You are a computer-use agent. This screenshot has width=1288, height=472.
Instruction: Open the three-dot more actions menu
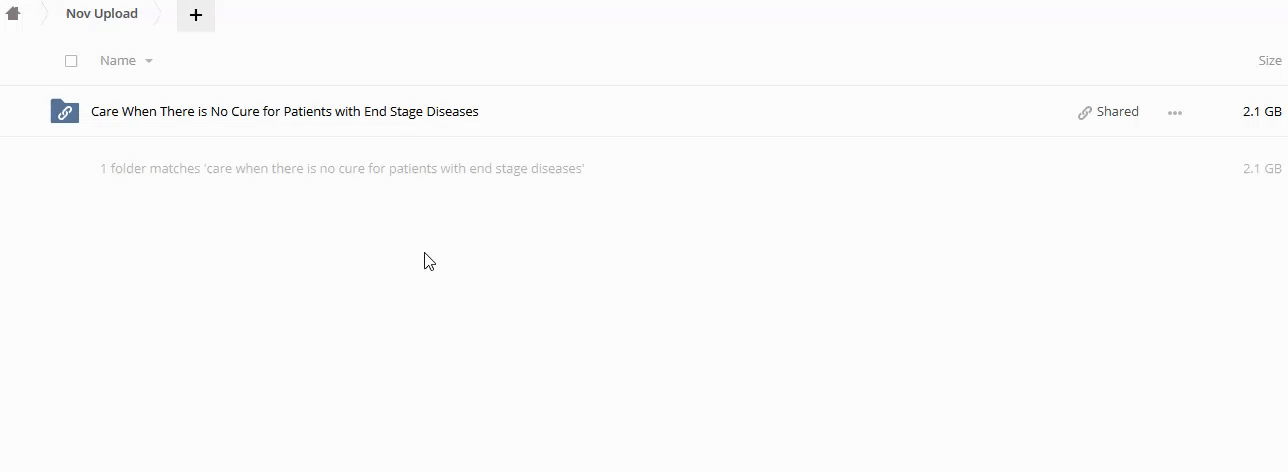click(1175, 112)
